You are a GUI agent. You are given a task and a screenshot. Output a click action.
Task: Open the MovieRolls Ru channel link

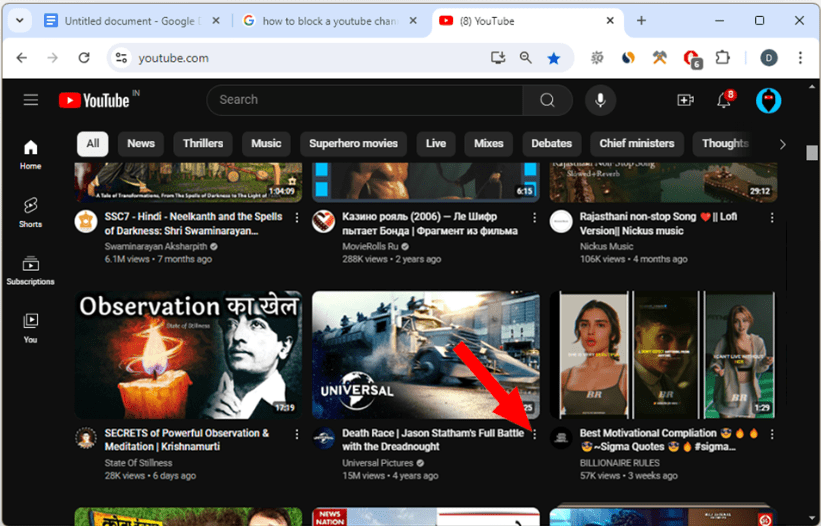[x=370, y=247]
